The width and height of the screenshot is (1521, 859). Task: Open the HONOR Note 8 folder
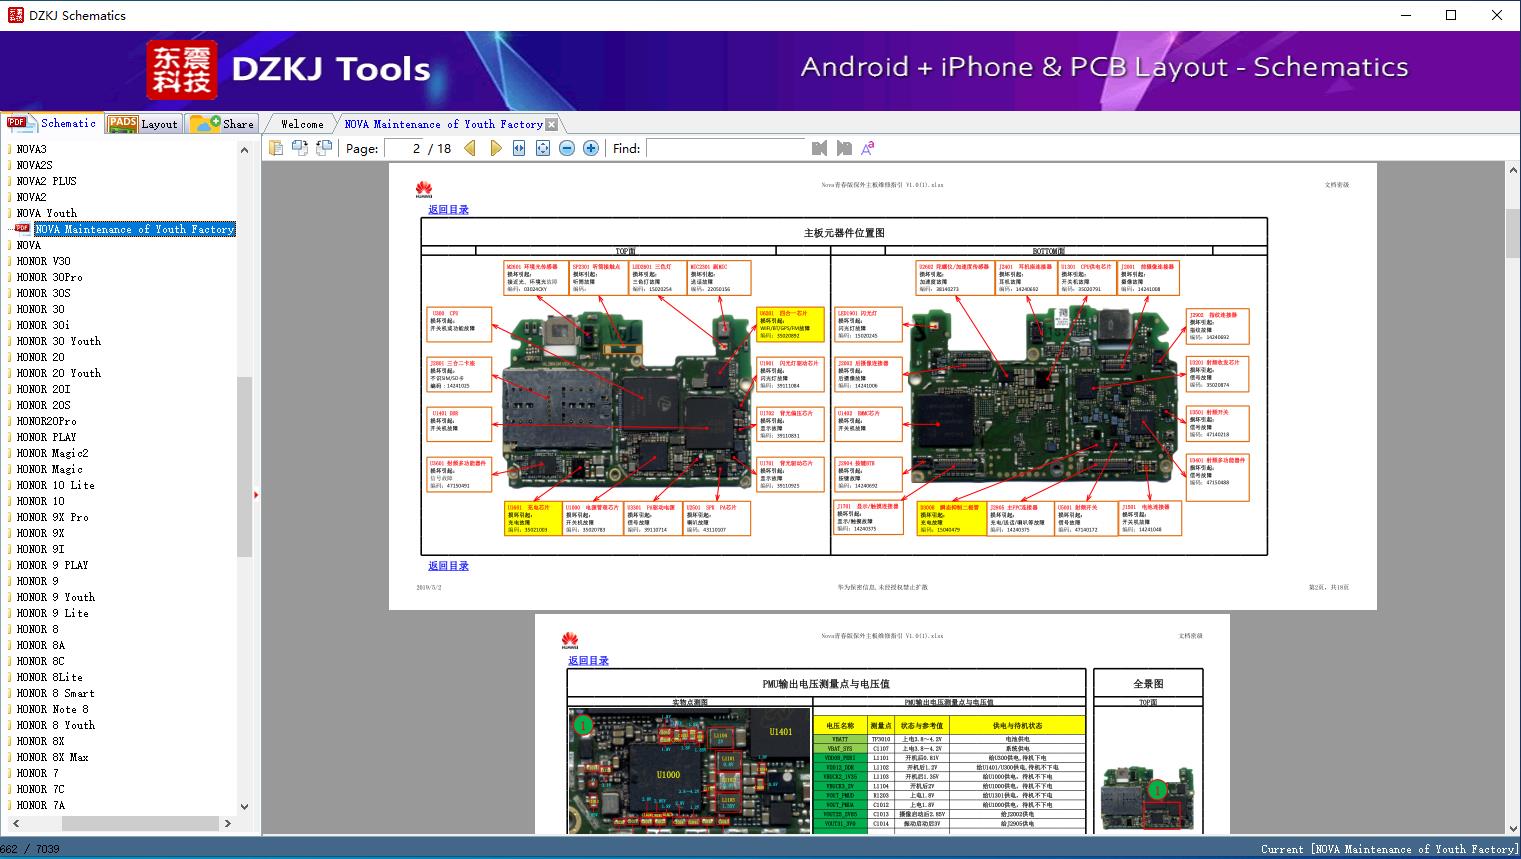(x=52, y=709)
